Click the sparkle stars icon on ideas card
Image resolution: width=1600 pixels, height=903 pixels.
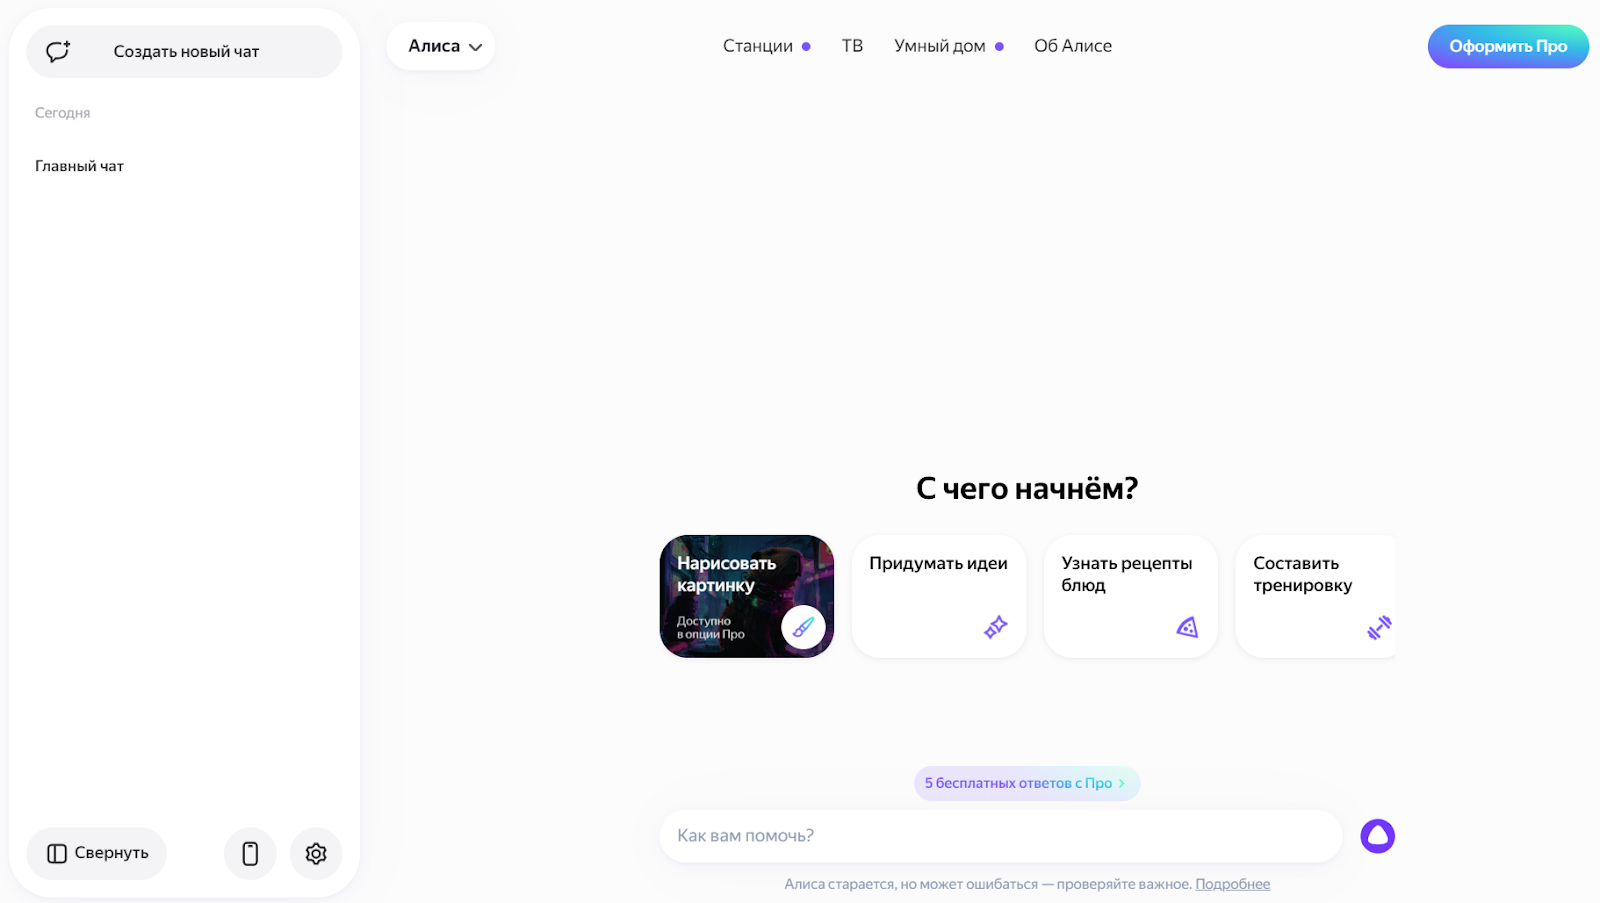pyautogui.click(x=995, y=627)
